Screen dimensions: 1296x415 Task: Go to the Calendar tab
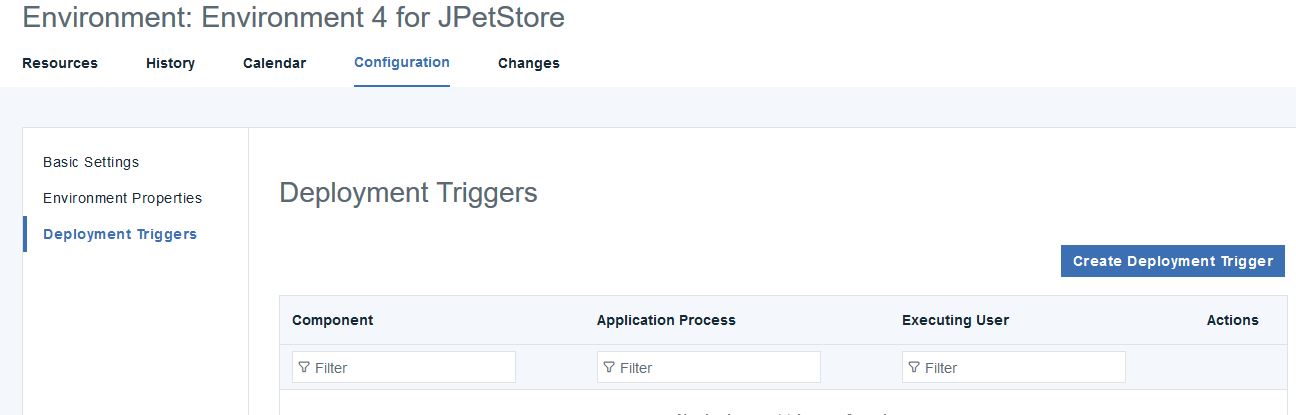(274, 63)
